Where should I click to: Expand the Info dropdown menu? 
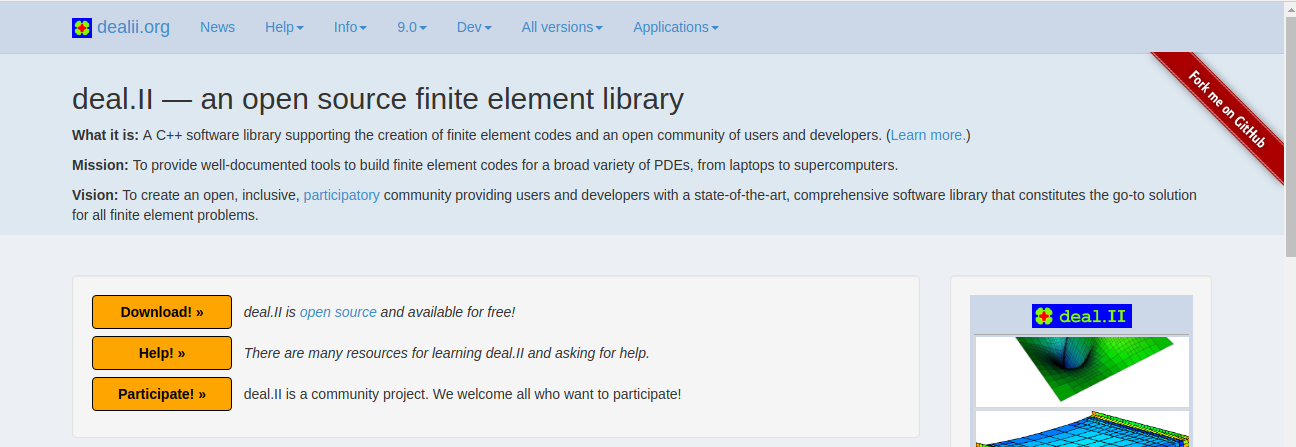pos(350,27)
